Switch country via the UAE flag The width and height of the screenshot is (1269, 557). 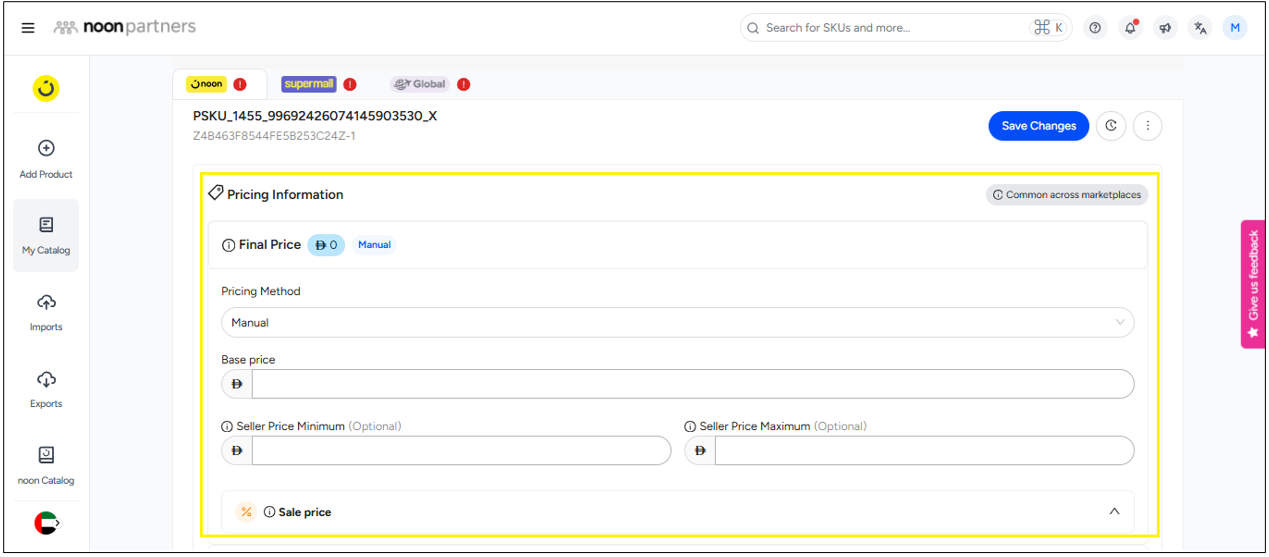[x=46, y=523]
